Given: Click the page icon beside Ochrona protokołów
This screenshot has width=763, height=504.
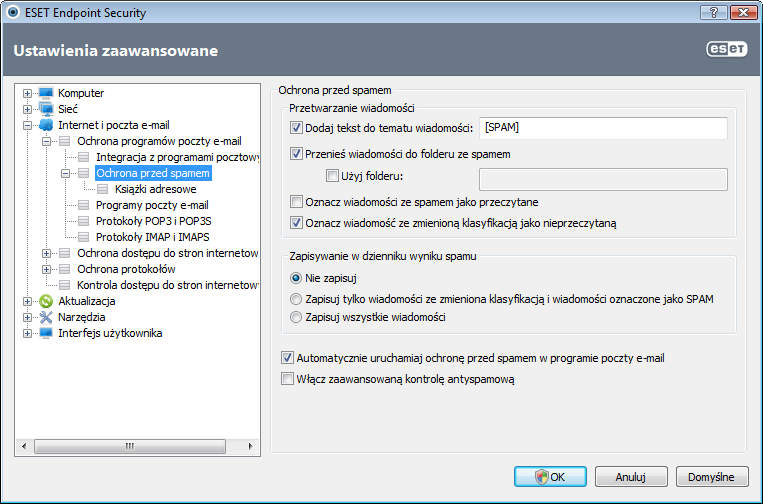Looking at the screenshot, I should [64, 269].
